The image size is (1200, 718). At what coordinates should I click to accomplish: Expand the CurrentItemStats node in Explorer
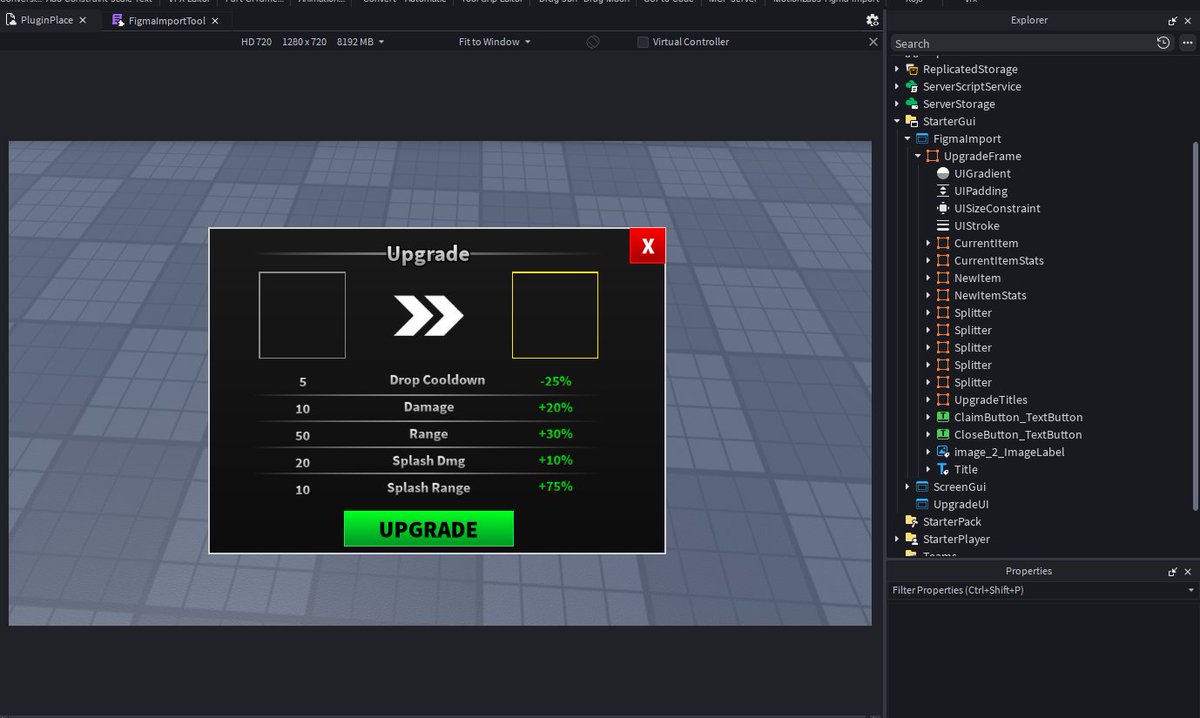point(929,260)
